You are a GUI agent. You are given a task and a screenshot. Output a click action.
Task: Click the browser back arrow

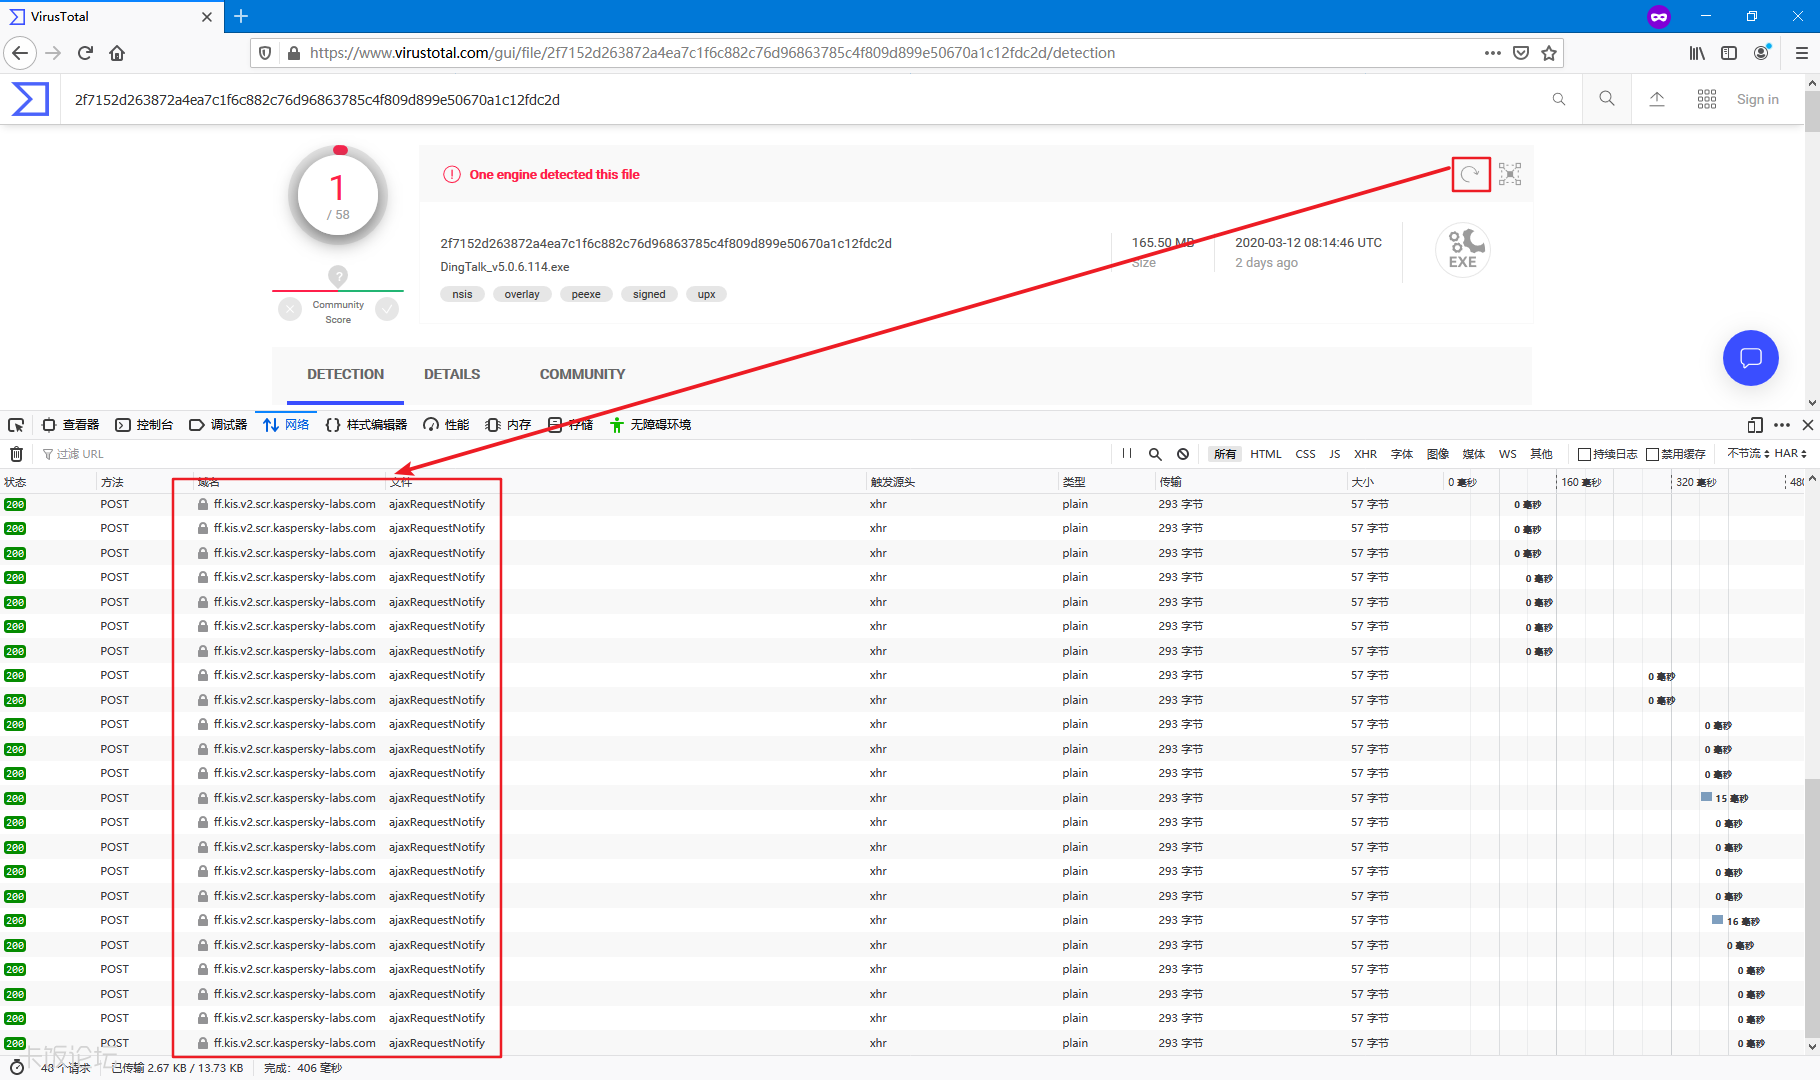[x=20, y=53]
